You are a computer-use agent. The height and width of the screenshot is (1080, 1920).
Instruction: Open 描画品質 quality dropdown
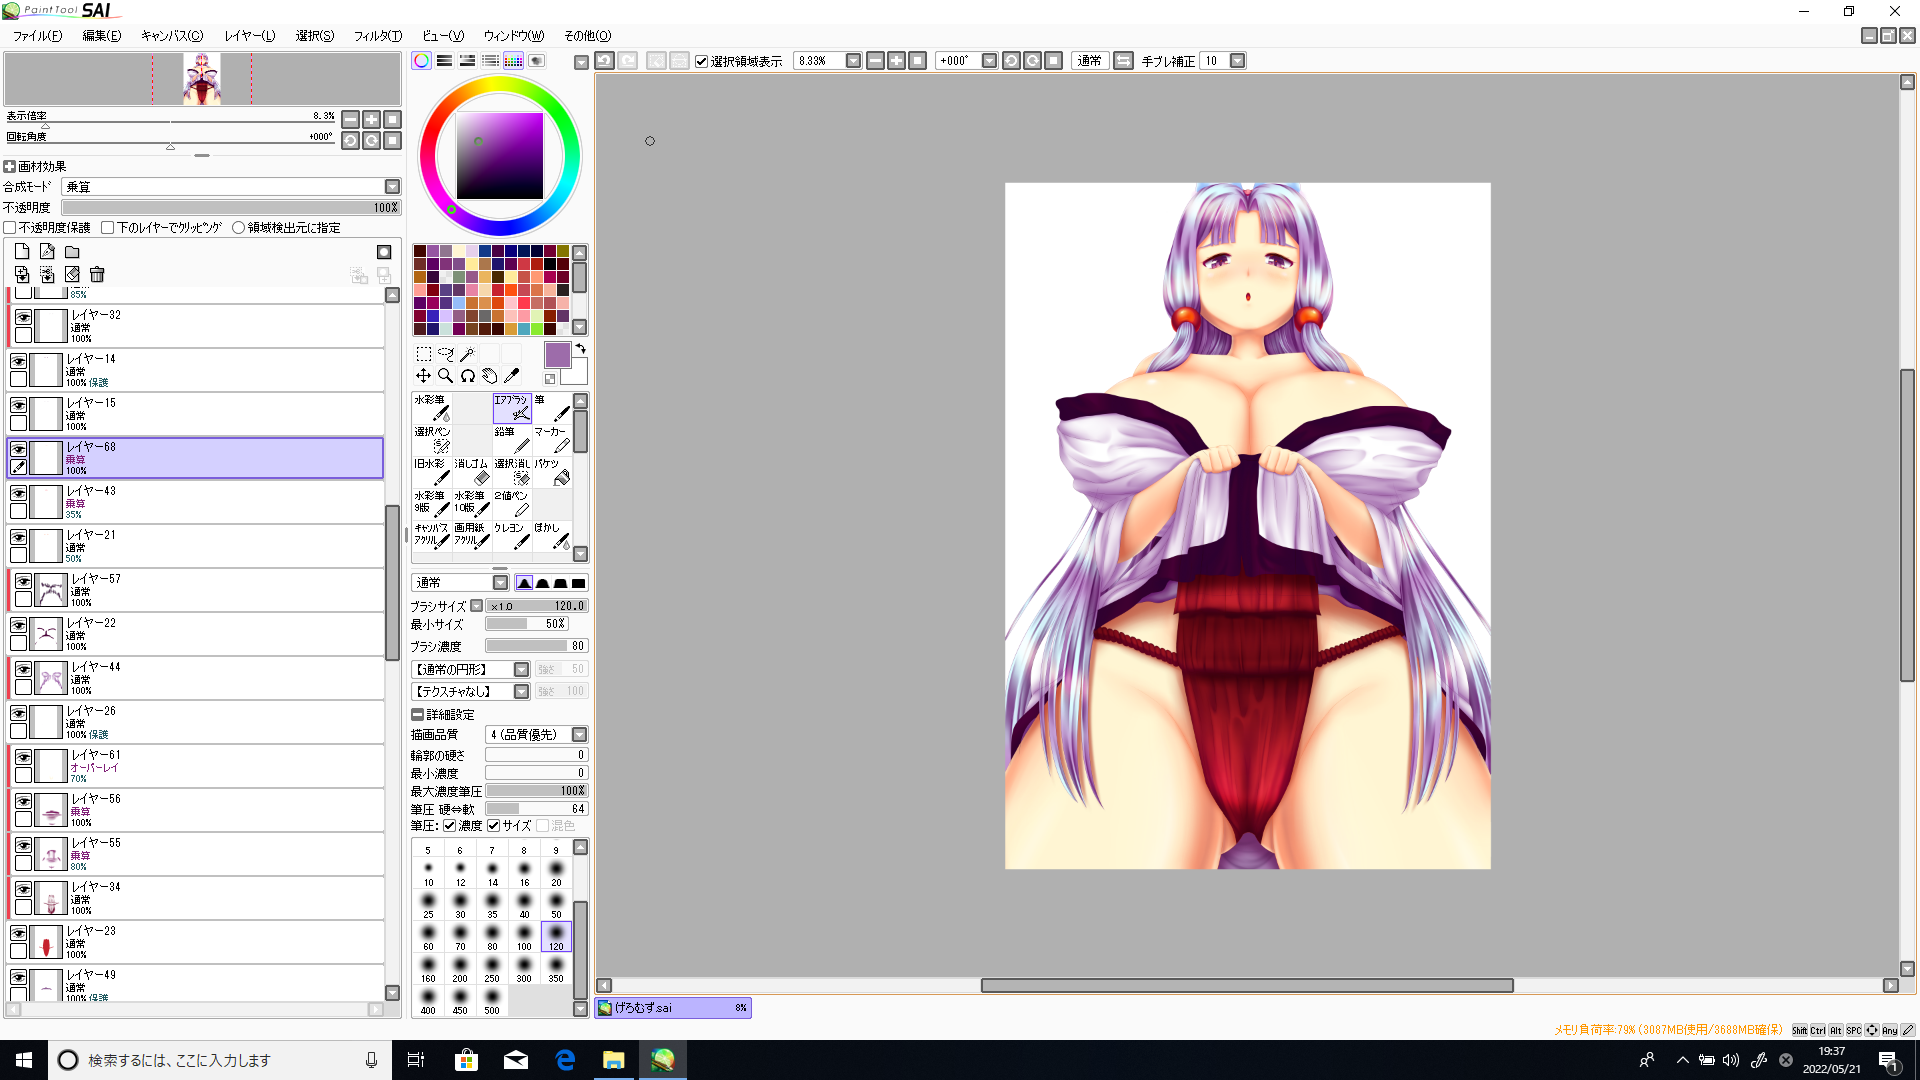click(579, 735)
